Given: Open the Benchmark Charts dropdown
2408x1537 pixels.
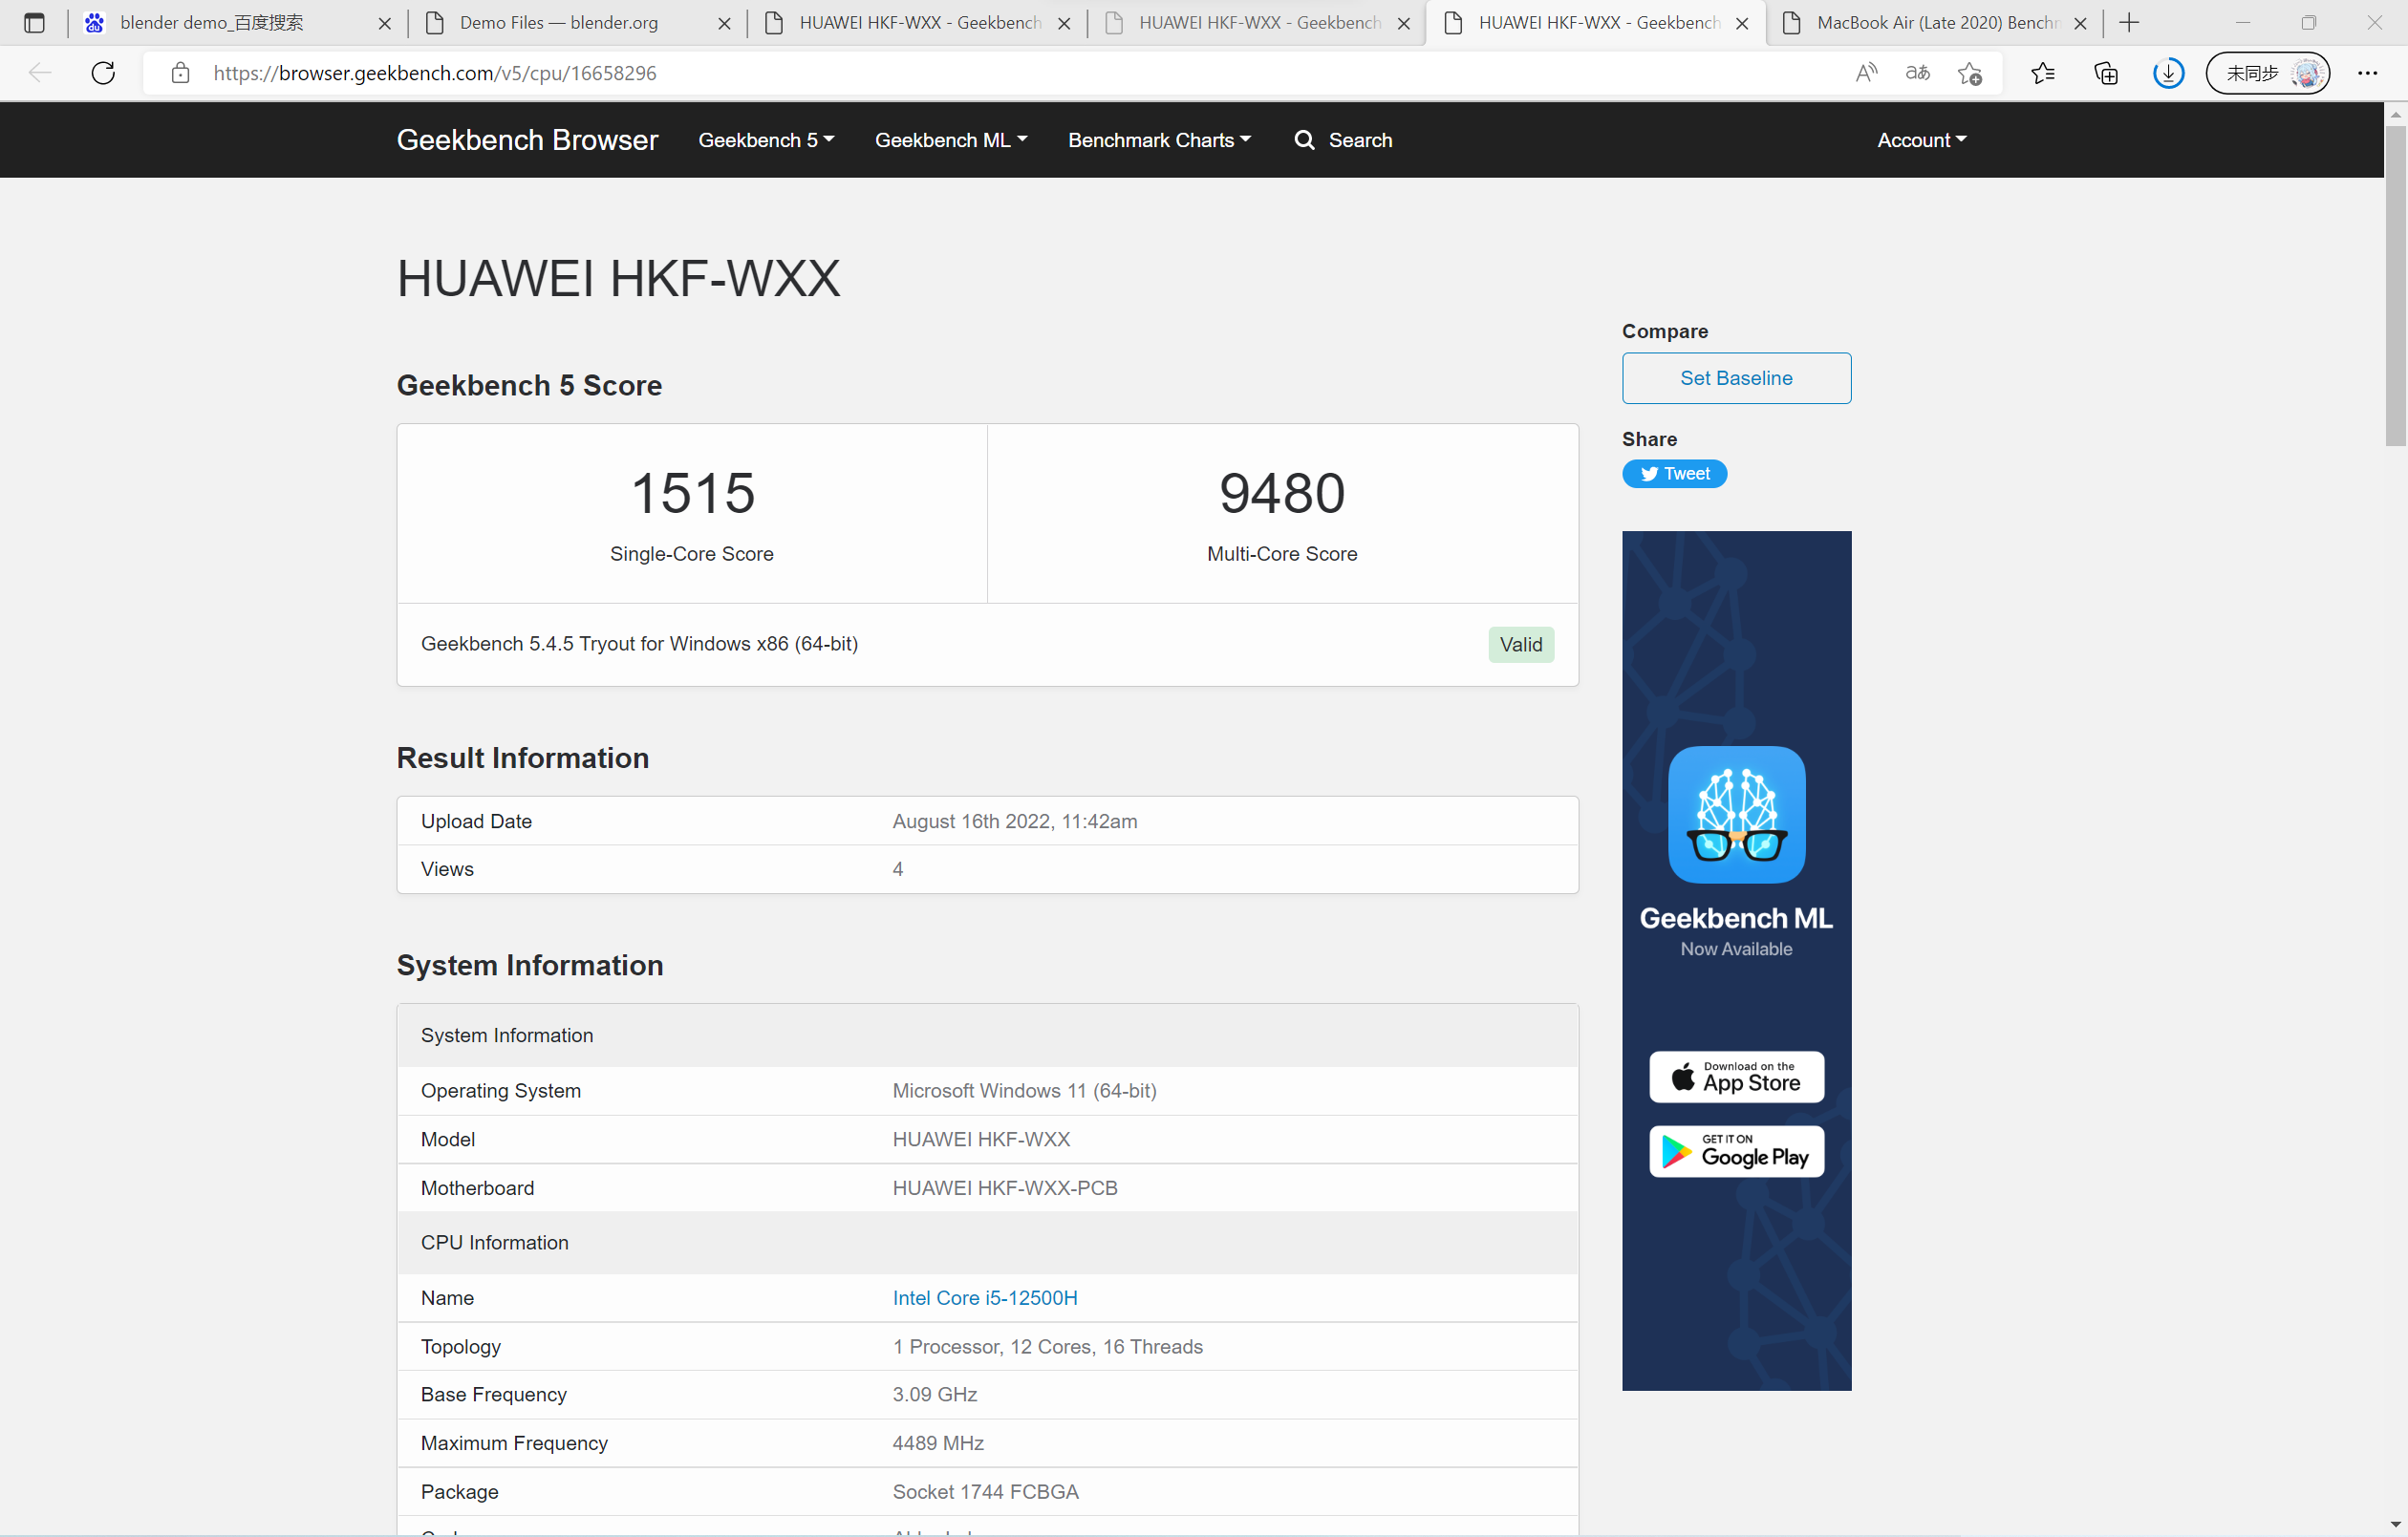Looking at the screenshot, I should [1158, 140].
